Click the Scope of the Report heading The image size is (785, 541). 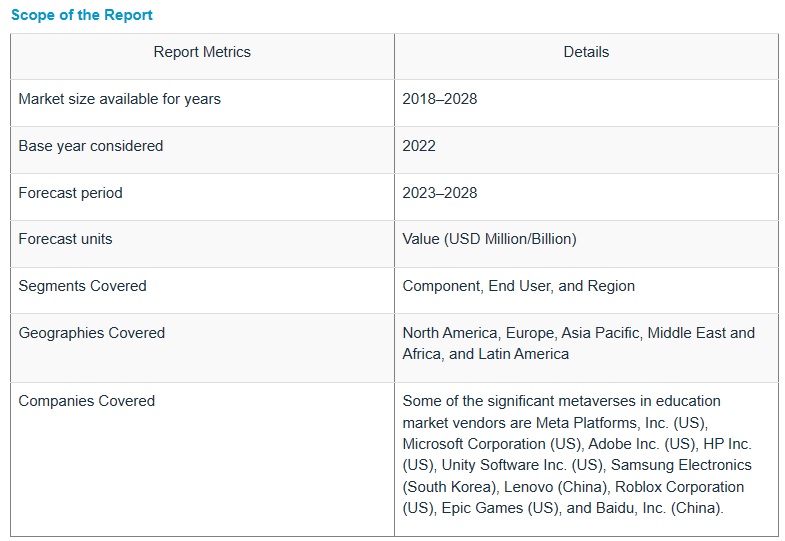pos(82,16)
